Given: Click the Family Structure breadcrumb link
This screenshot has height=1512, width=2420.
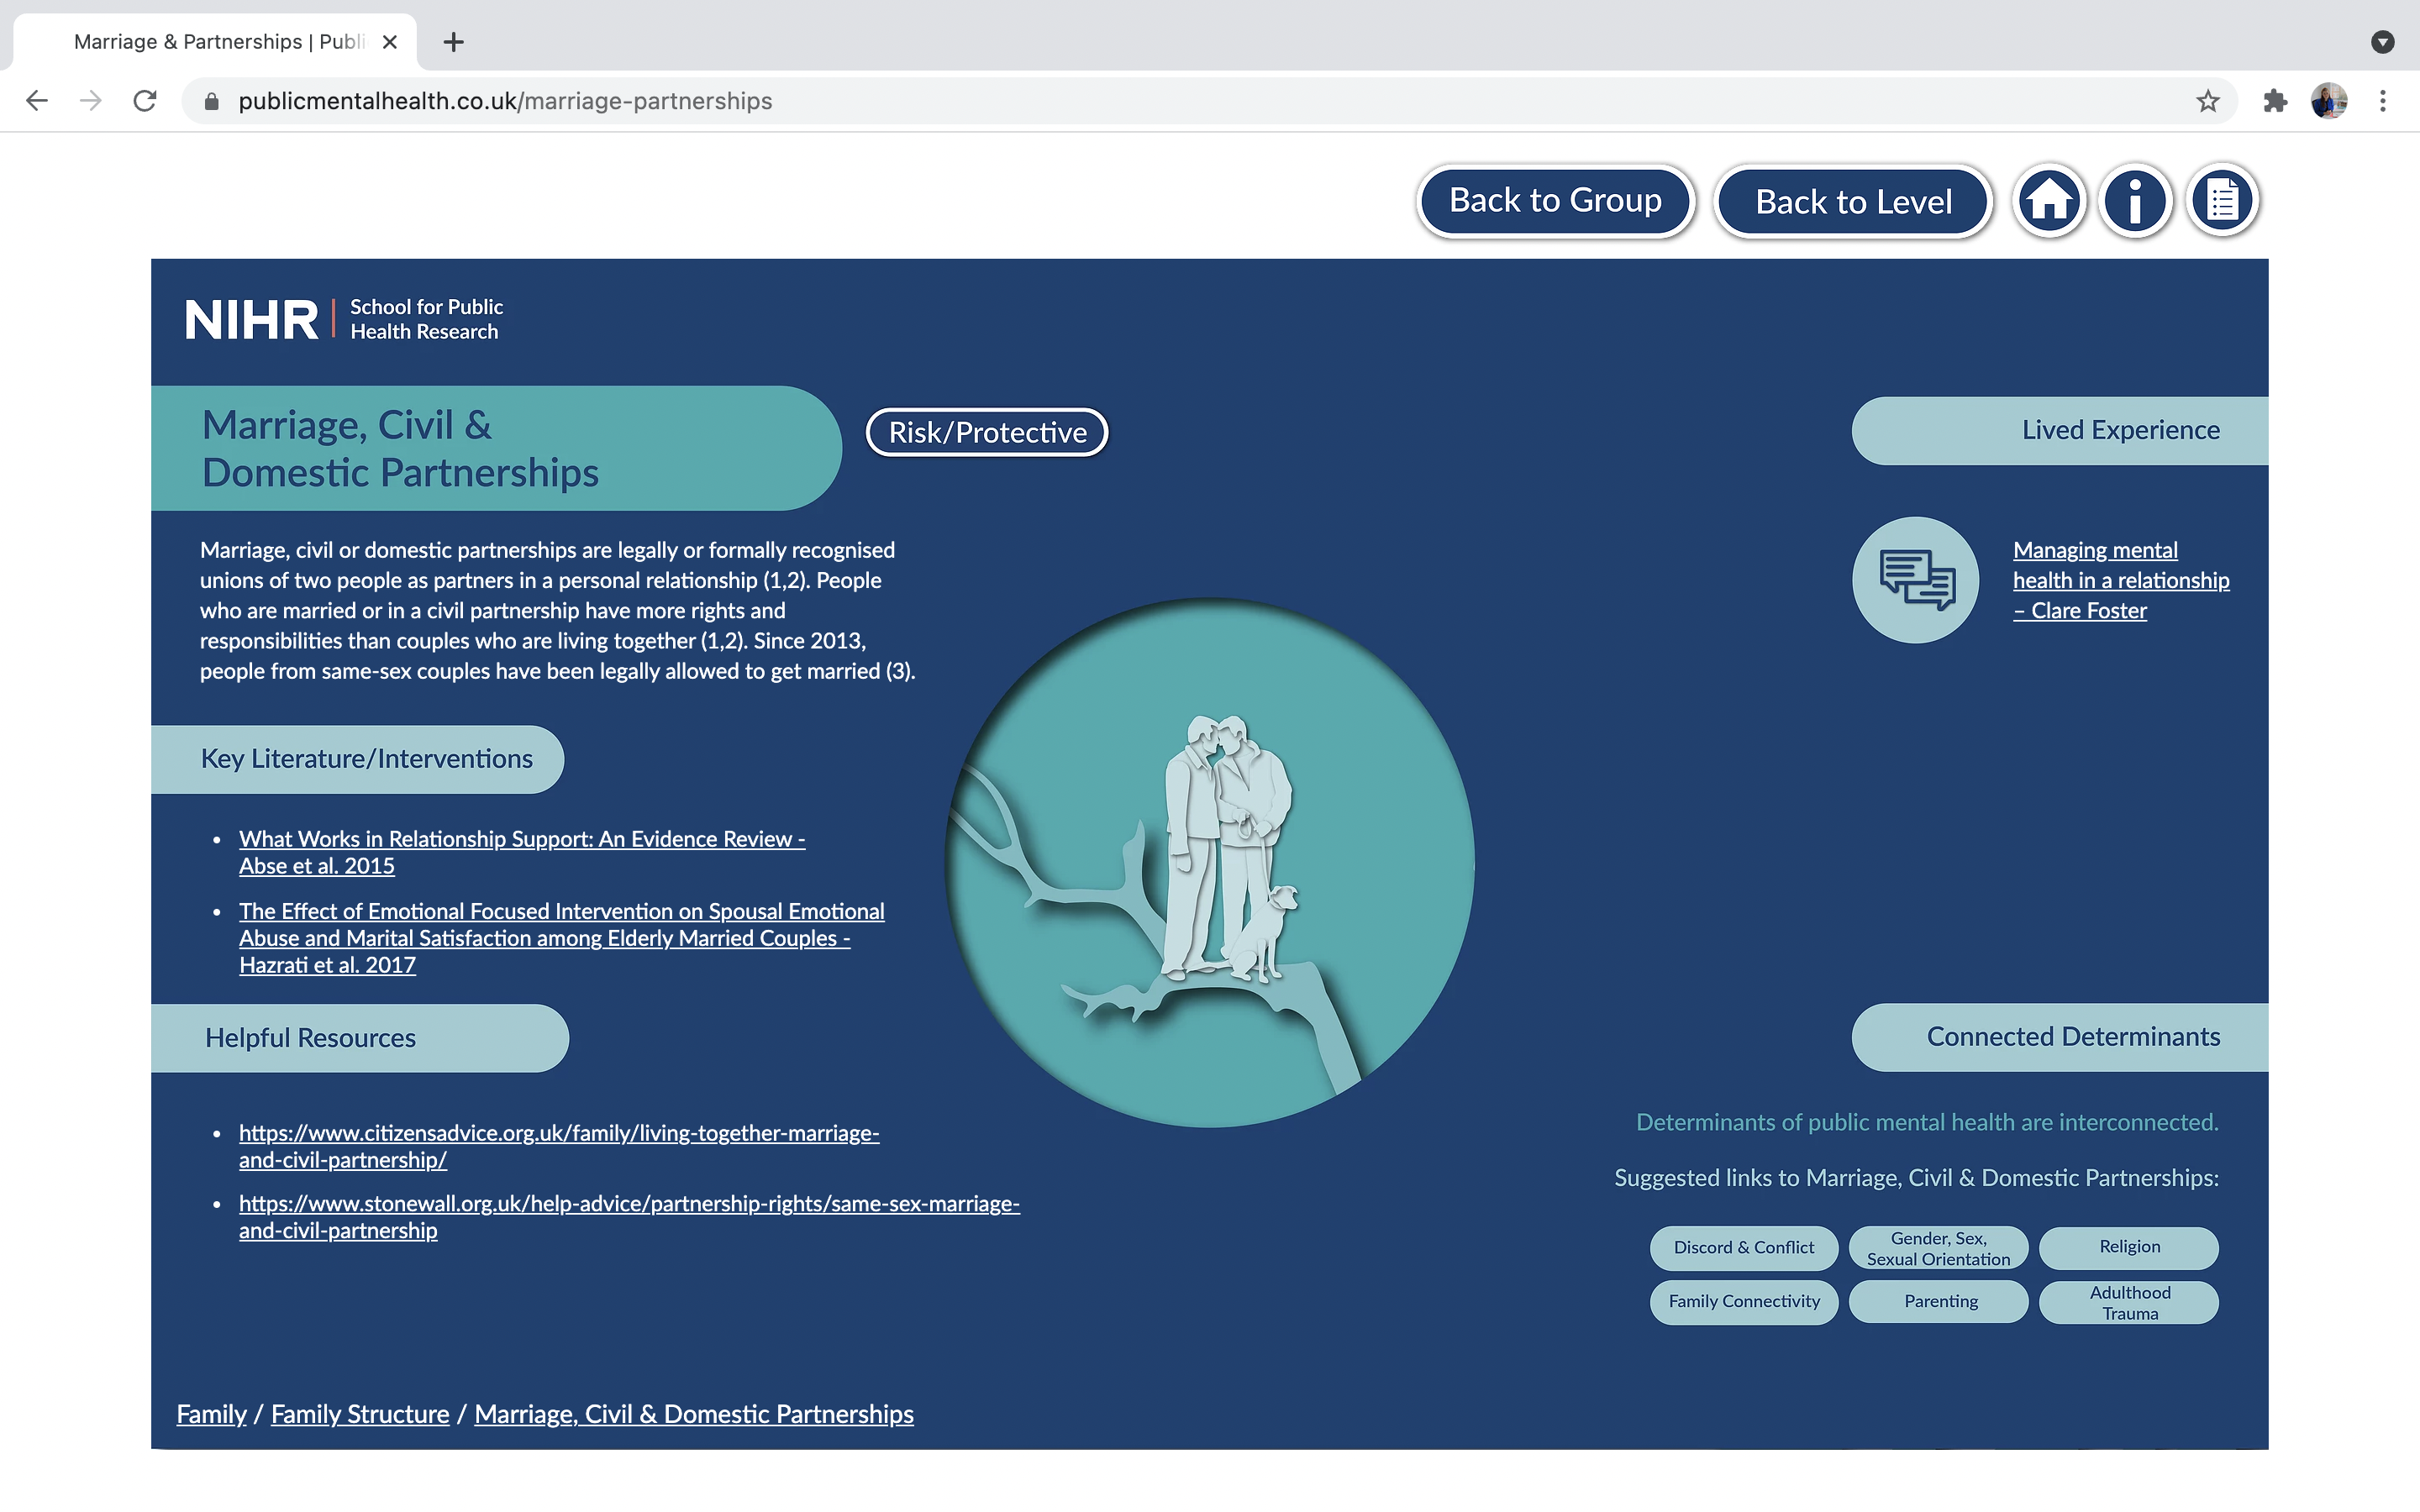Looking at the screenshot, I should point(360,1414).
